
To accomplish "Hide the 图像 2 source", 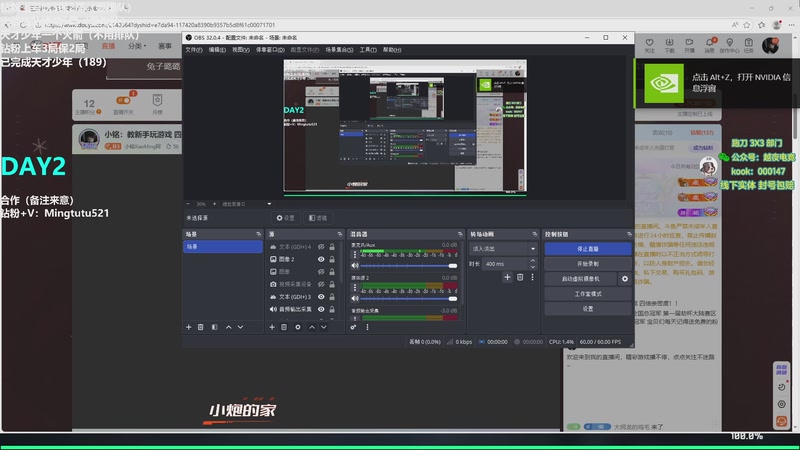I will 321,259.
